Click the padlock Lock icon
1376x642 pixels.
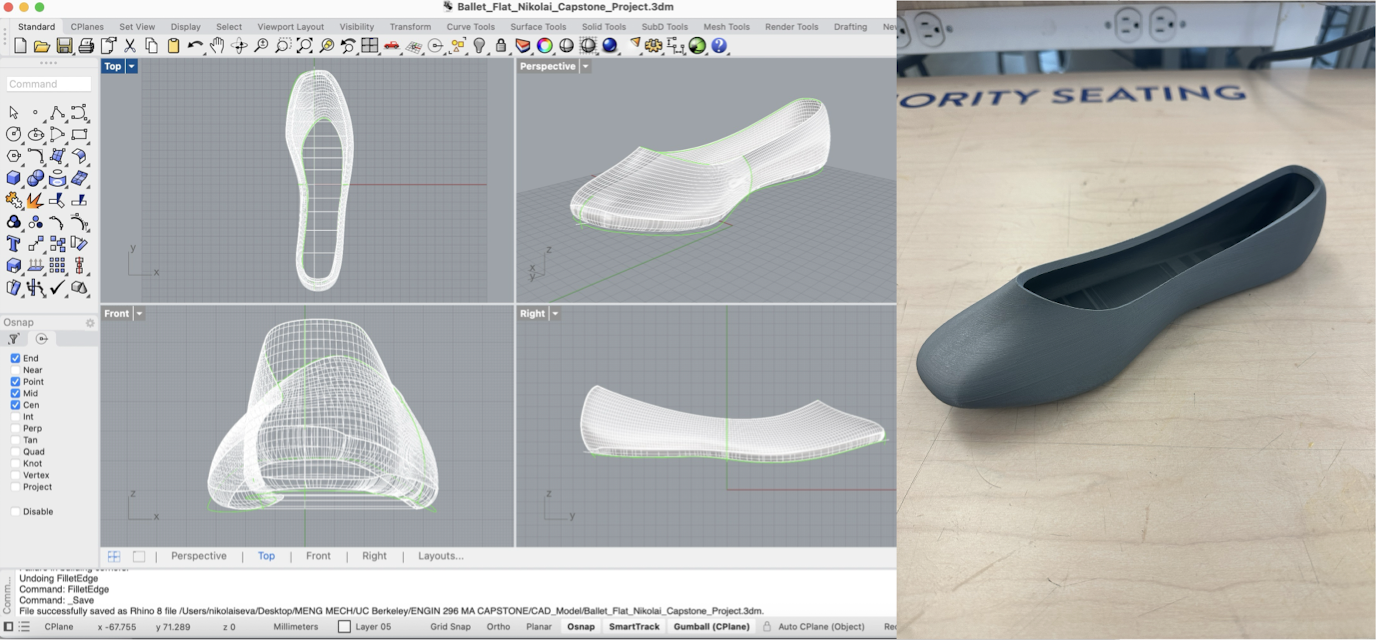pos(501,46)
